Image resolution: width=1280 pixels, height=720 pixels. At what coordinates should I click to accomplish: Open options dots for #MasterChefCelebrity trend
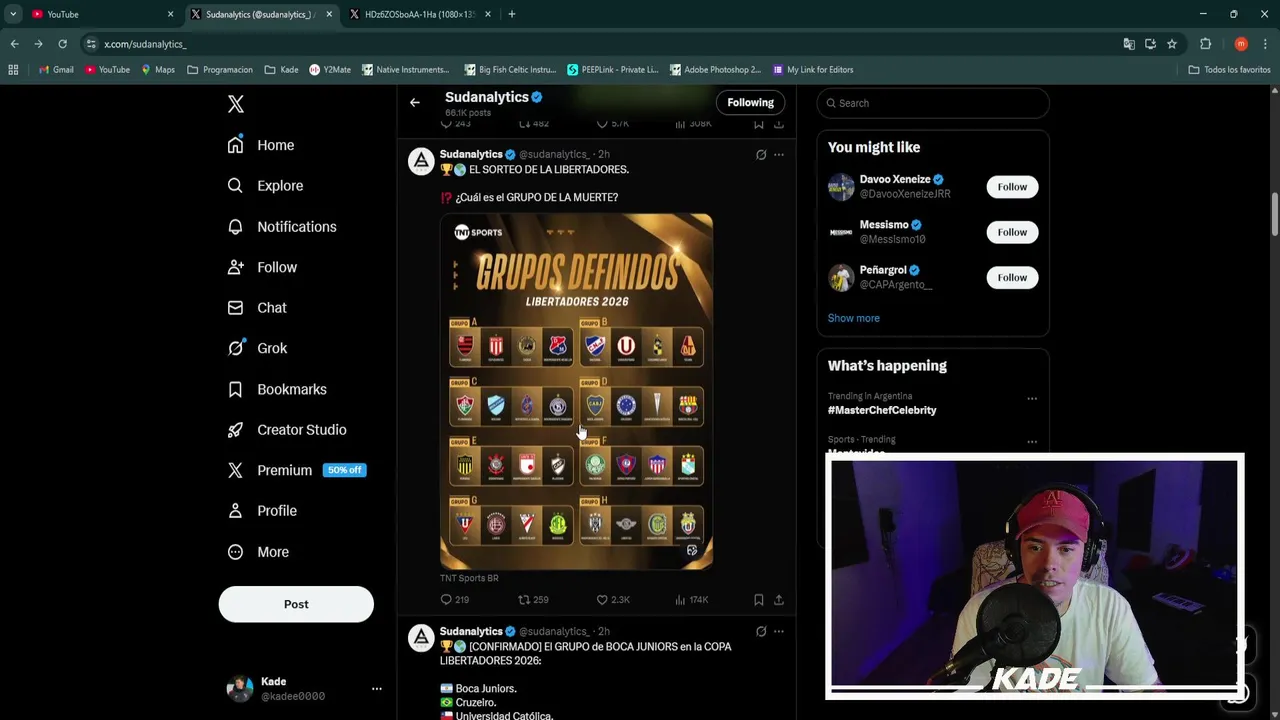1032,398
